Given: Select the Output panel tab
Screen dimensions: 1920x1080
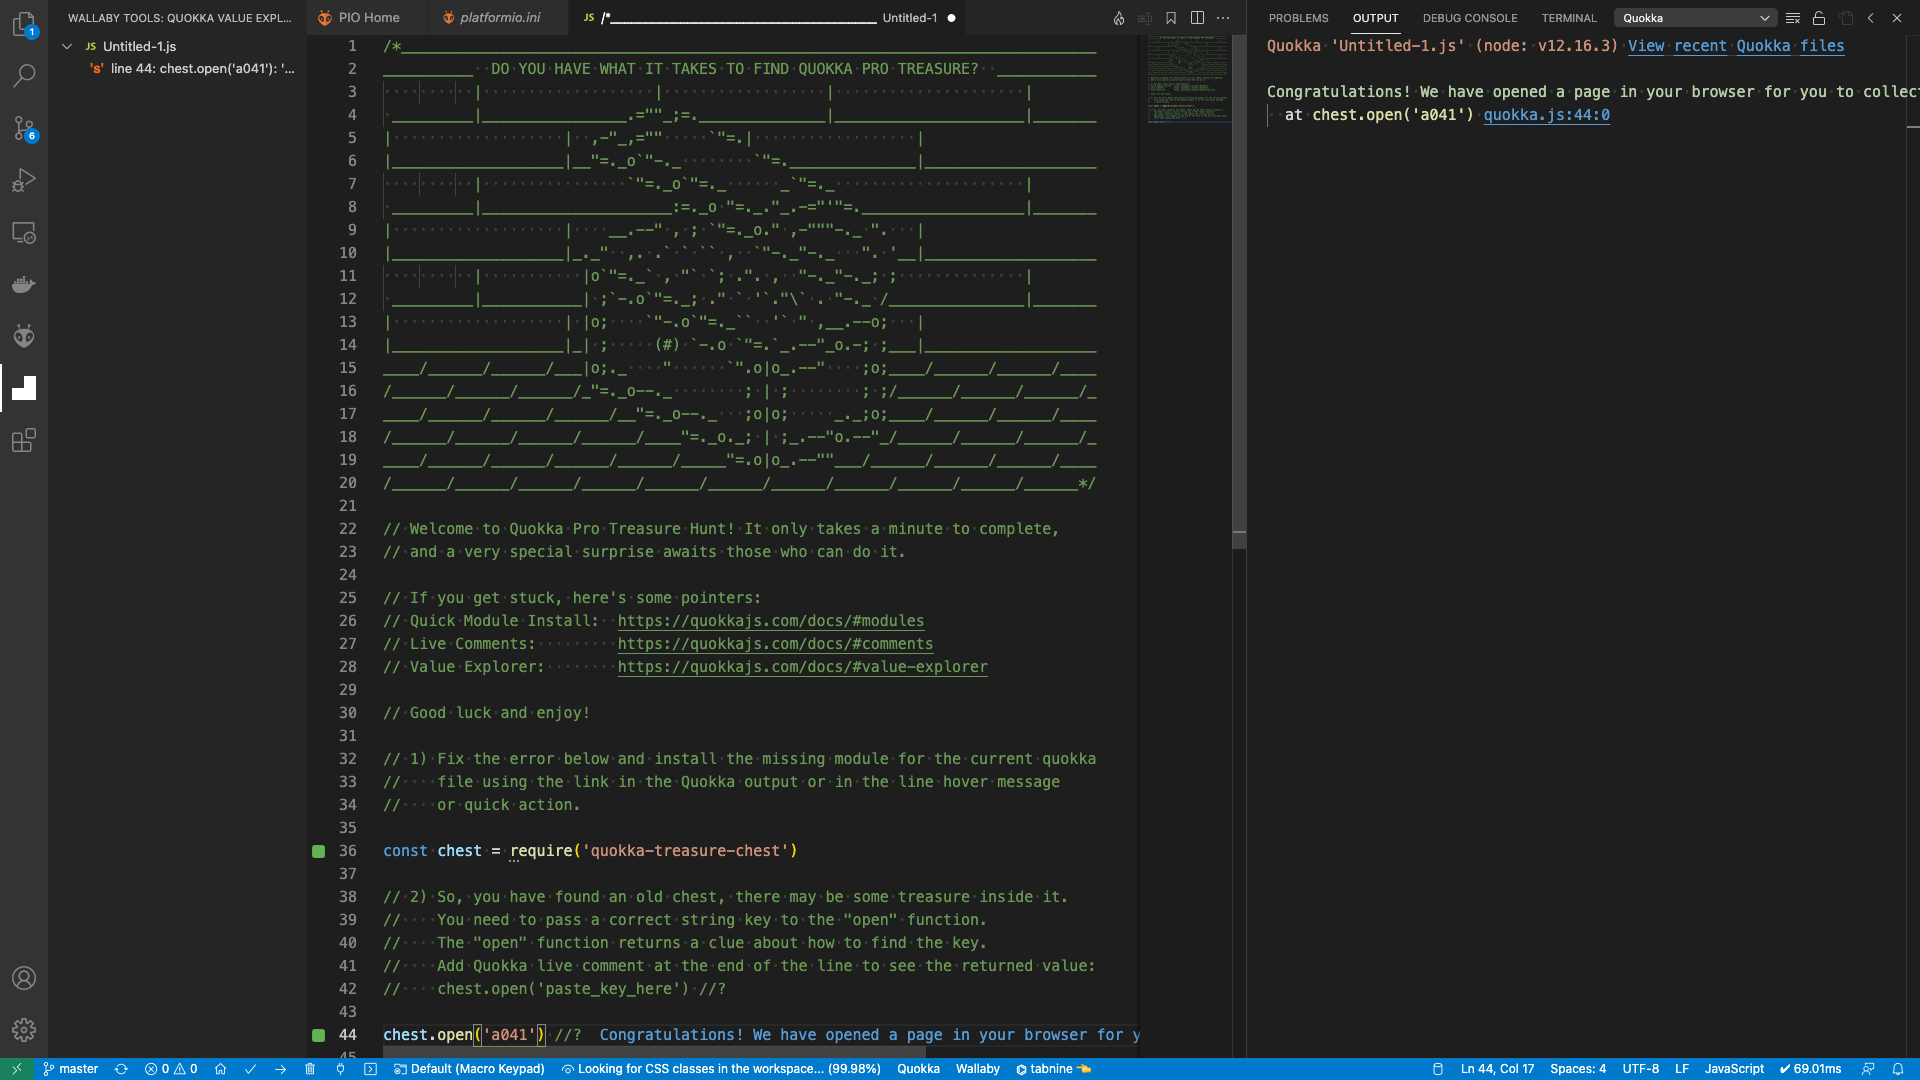Looking at the screenshot, I should pyautogui.click(x=1375, y=18).
